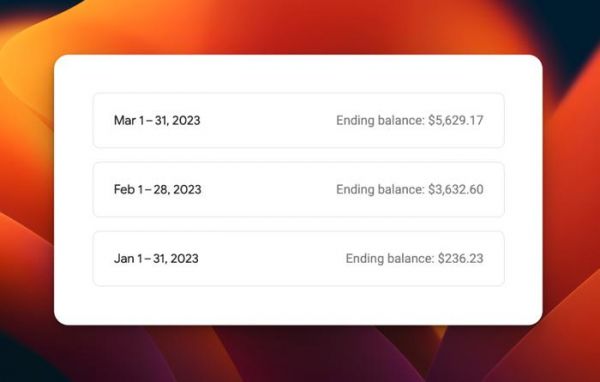Viewport: 600px width, 382px height.
Task: Select the 'Ending balance:' label in February row
Action: 380,189
